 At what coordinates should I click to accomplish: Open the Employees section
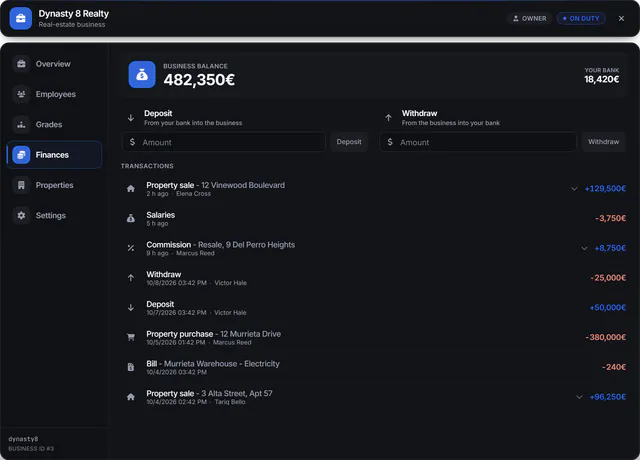pos(54,94)
